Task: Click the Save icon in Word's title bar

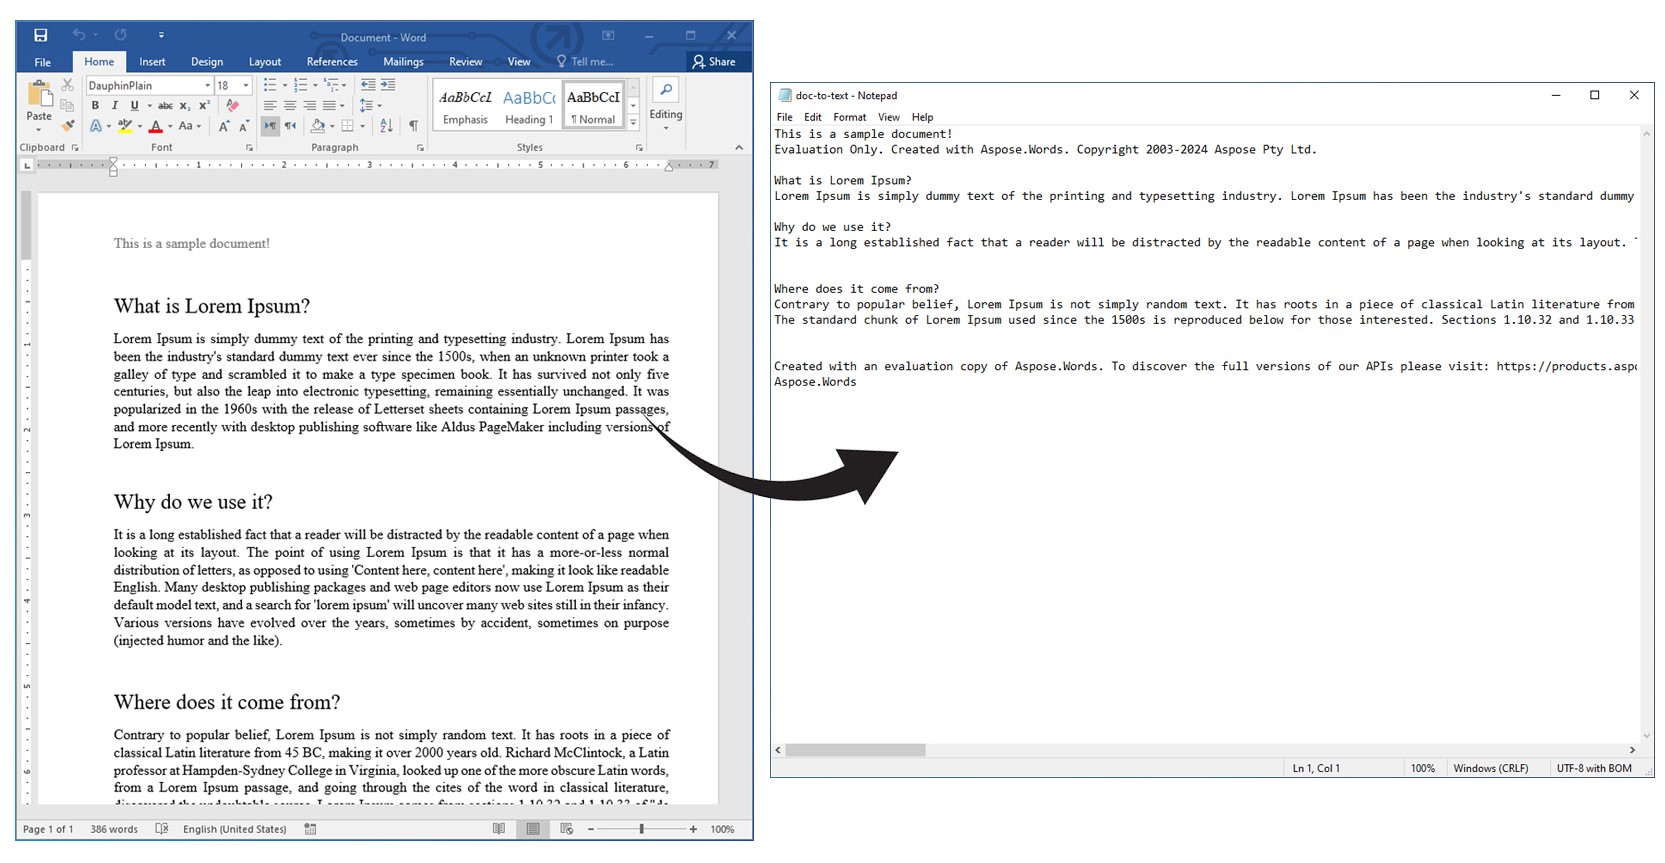Action: [x=41, y=36]
